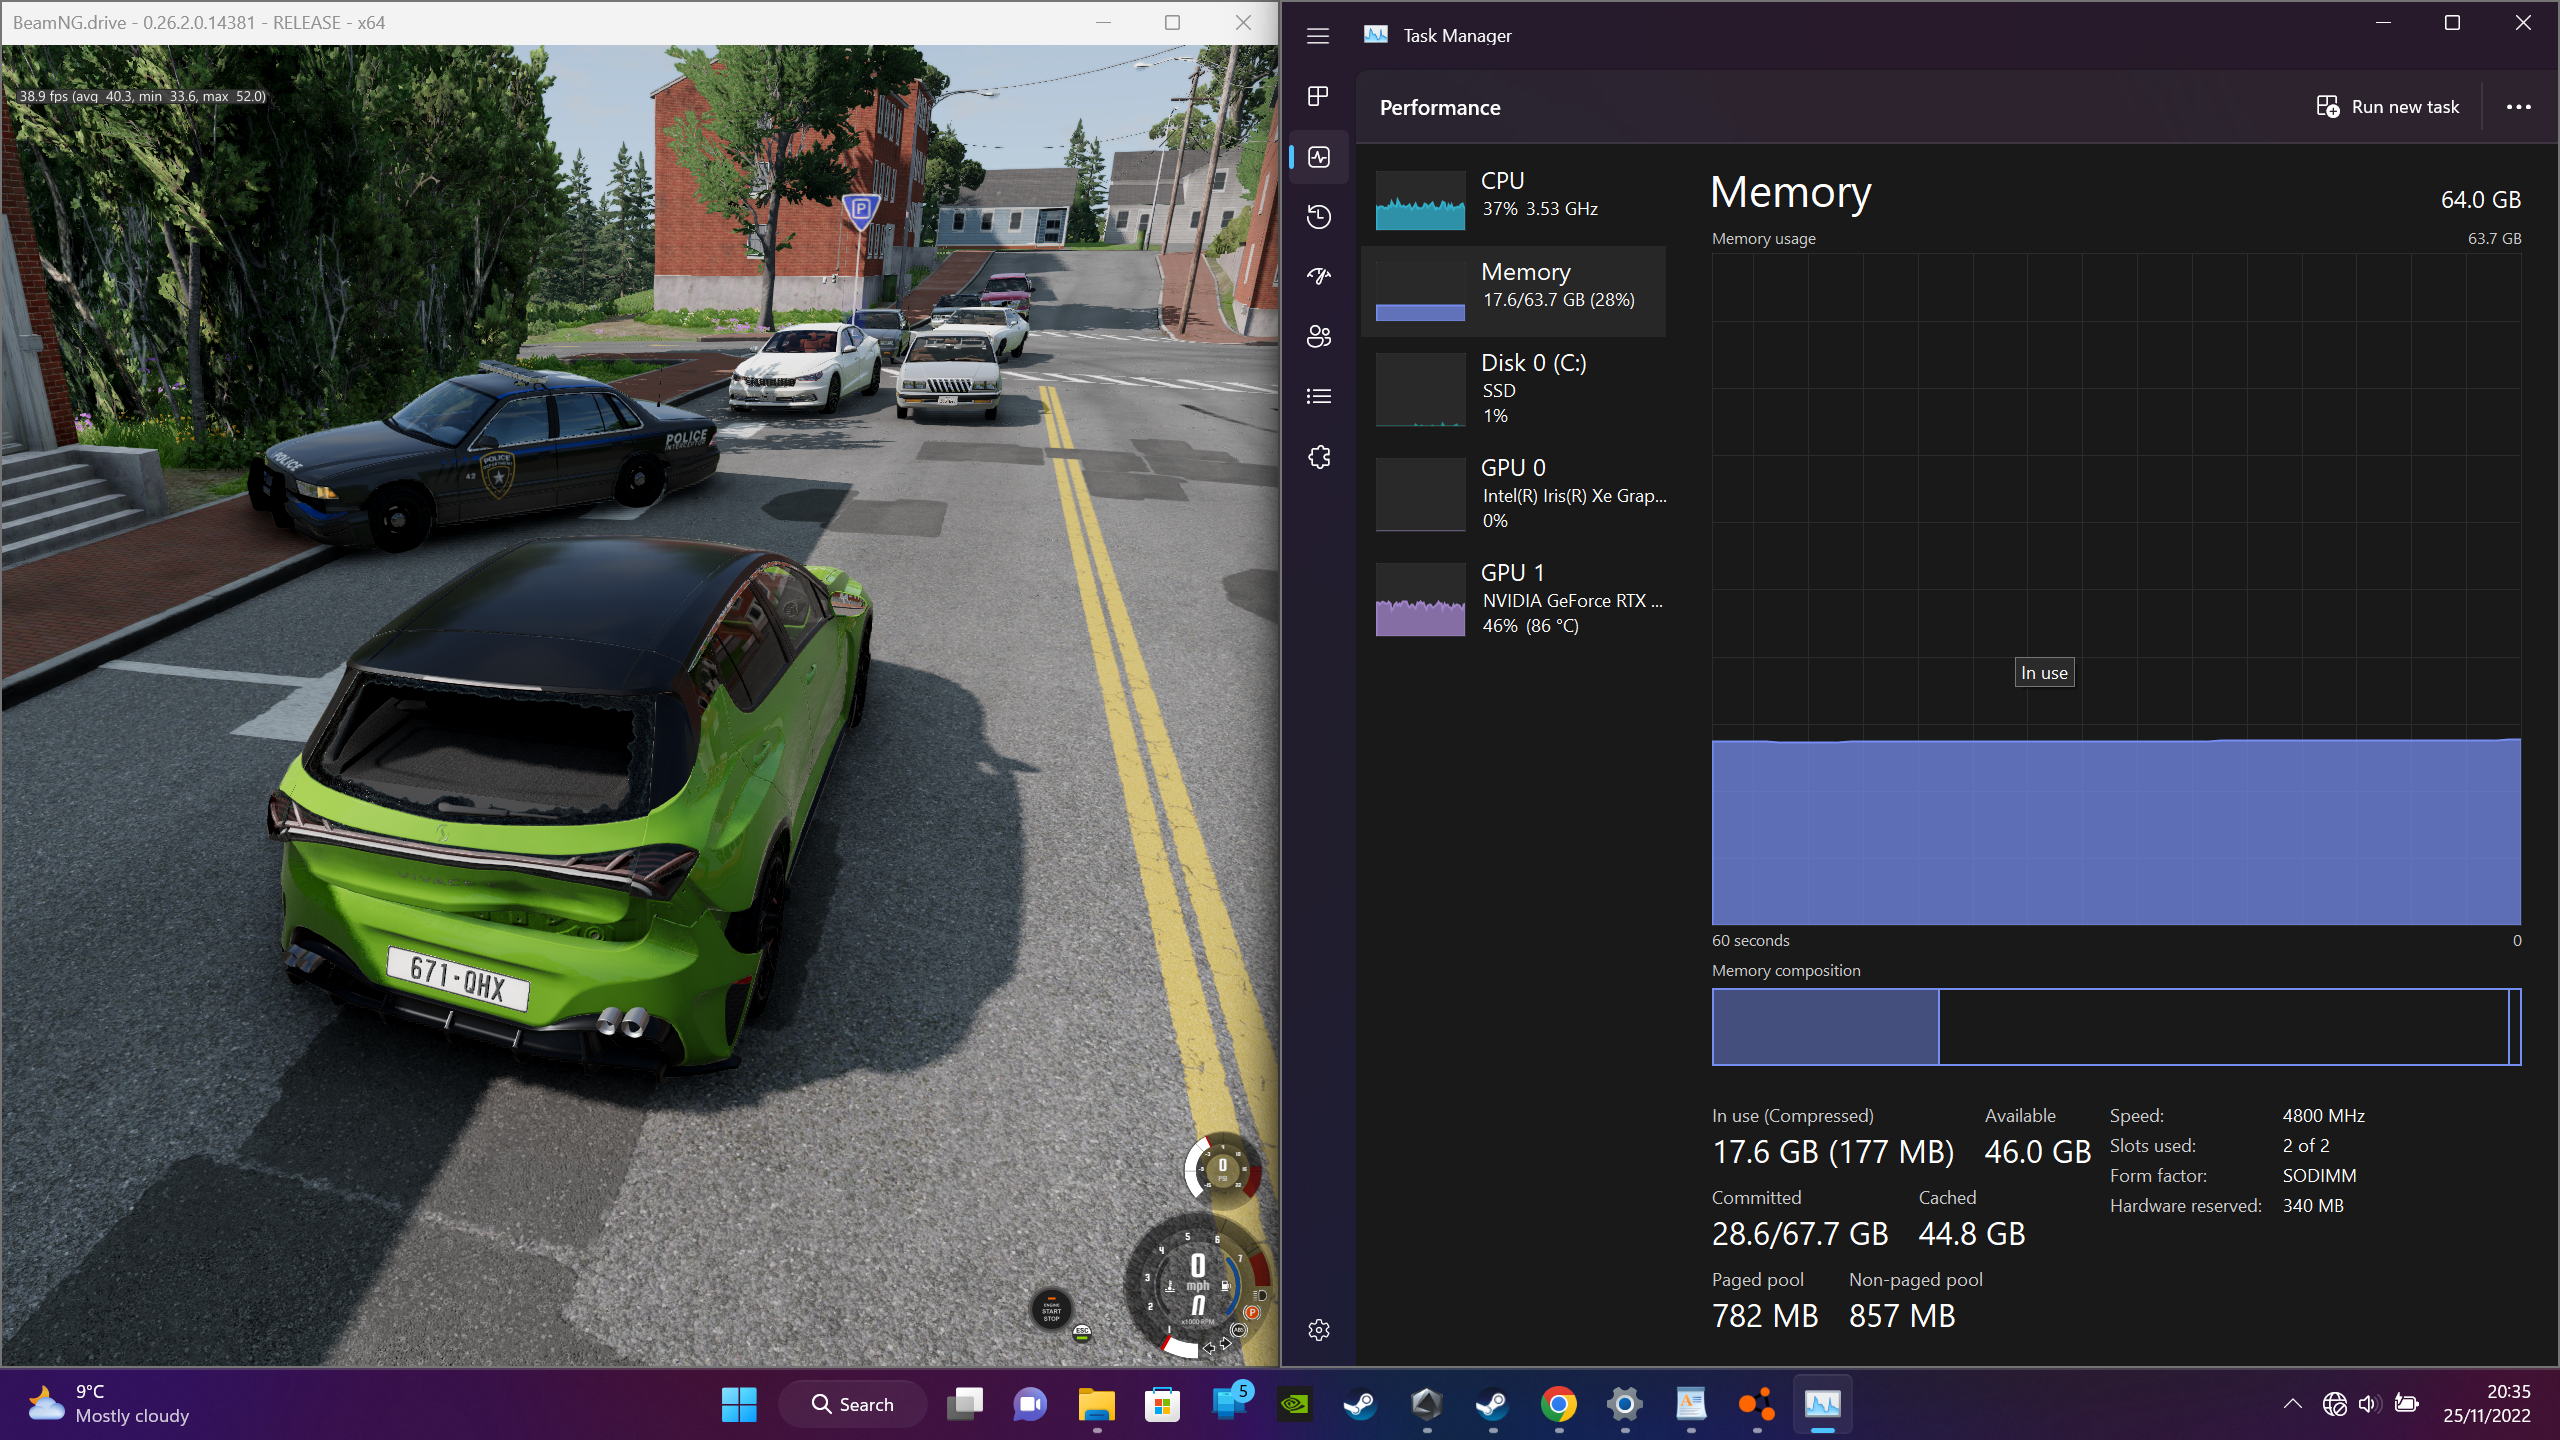The width and height of the screenshot is (2560, 1440).
Task: Select GPU 0 Intel Iris Xe entry
Action: 1514,494
